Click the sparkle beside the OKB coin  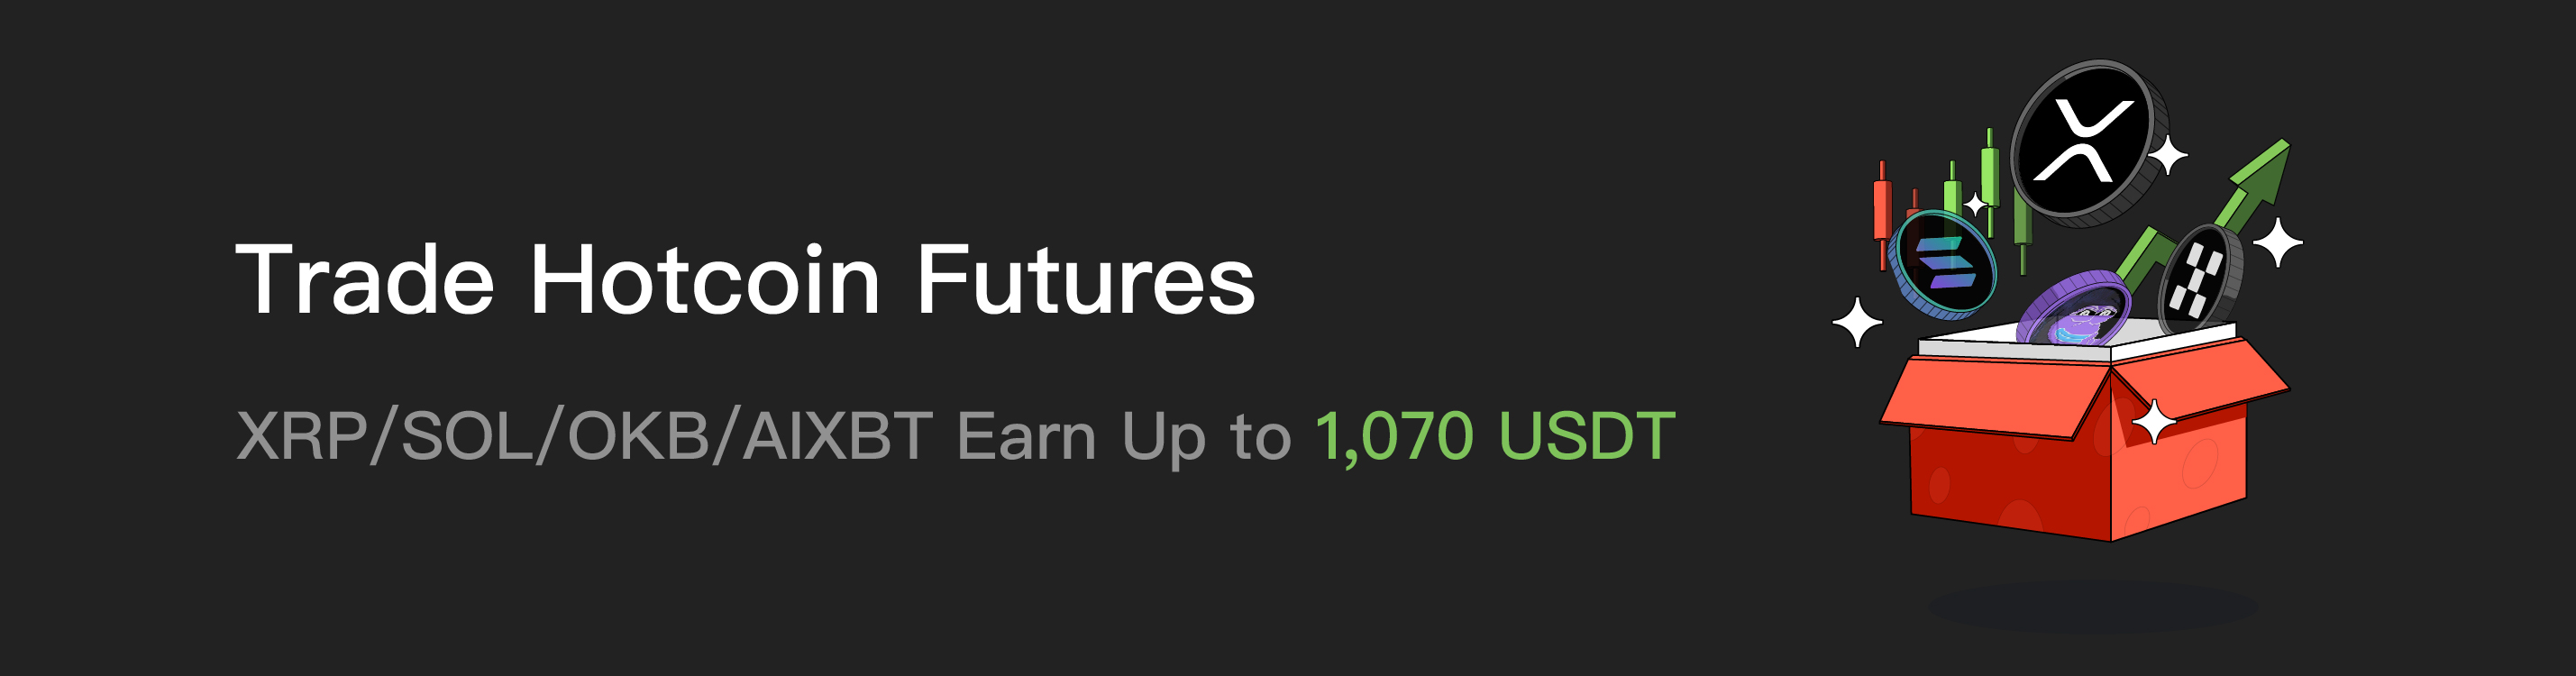(x=2277, y=242)
